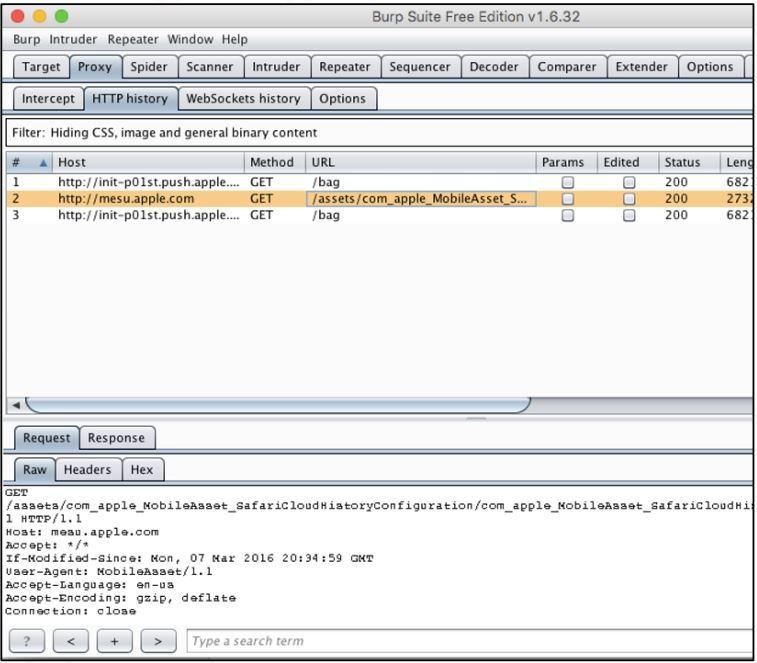Sort by Params column header
Image resolution: width=757 pixels, height=663 pixels.
tap(567, 163)
